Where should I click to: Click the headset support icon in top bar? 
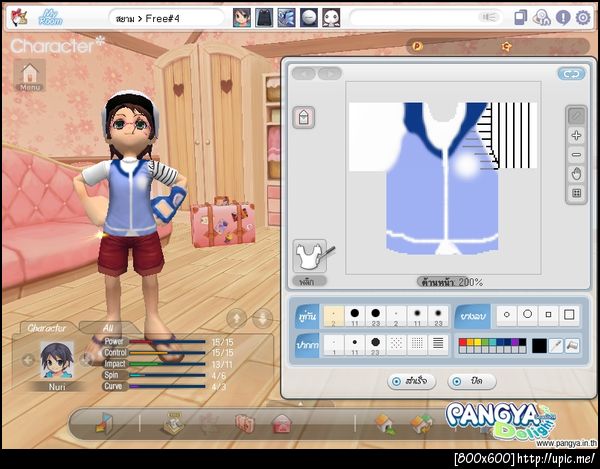542,18
